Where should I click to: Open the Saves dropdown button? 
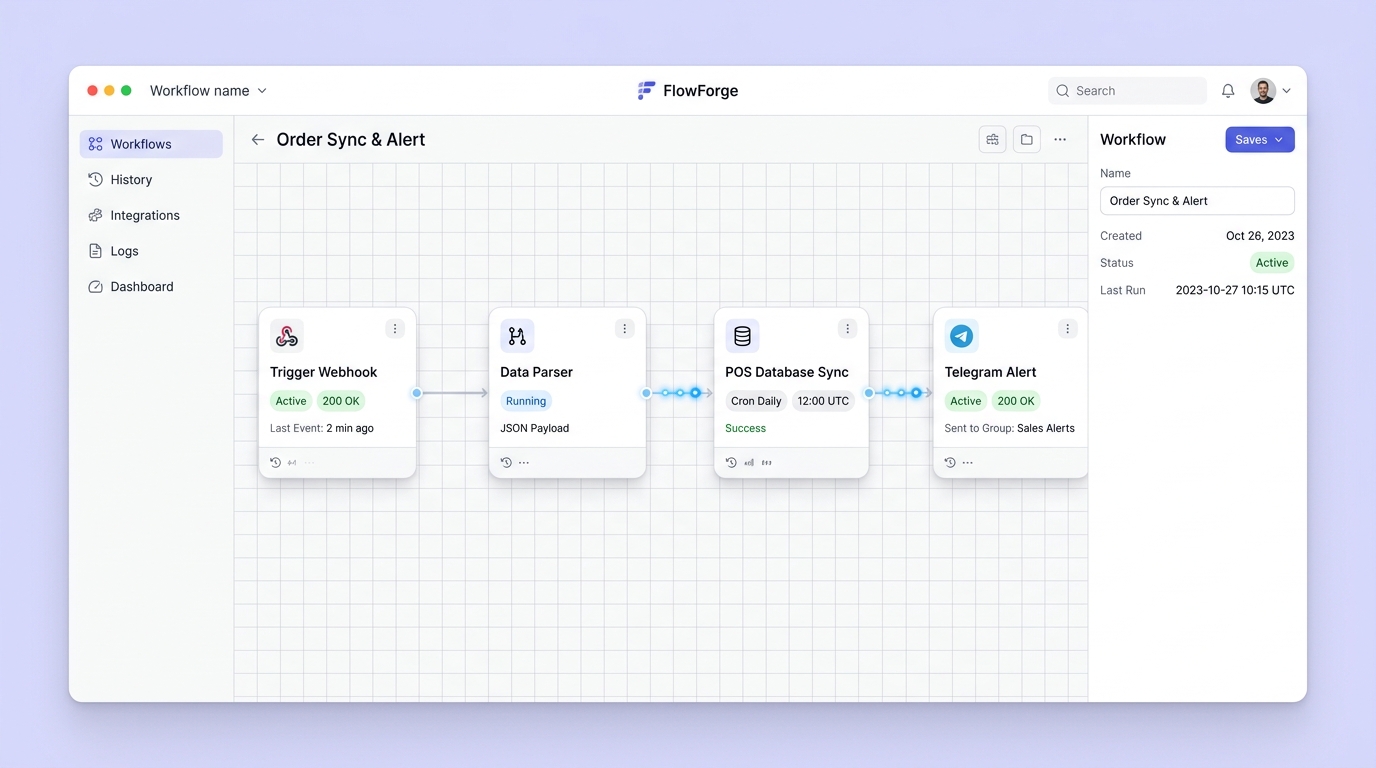coord(1260,140)
